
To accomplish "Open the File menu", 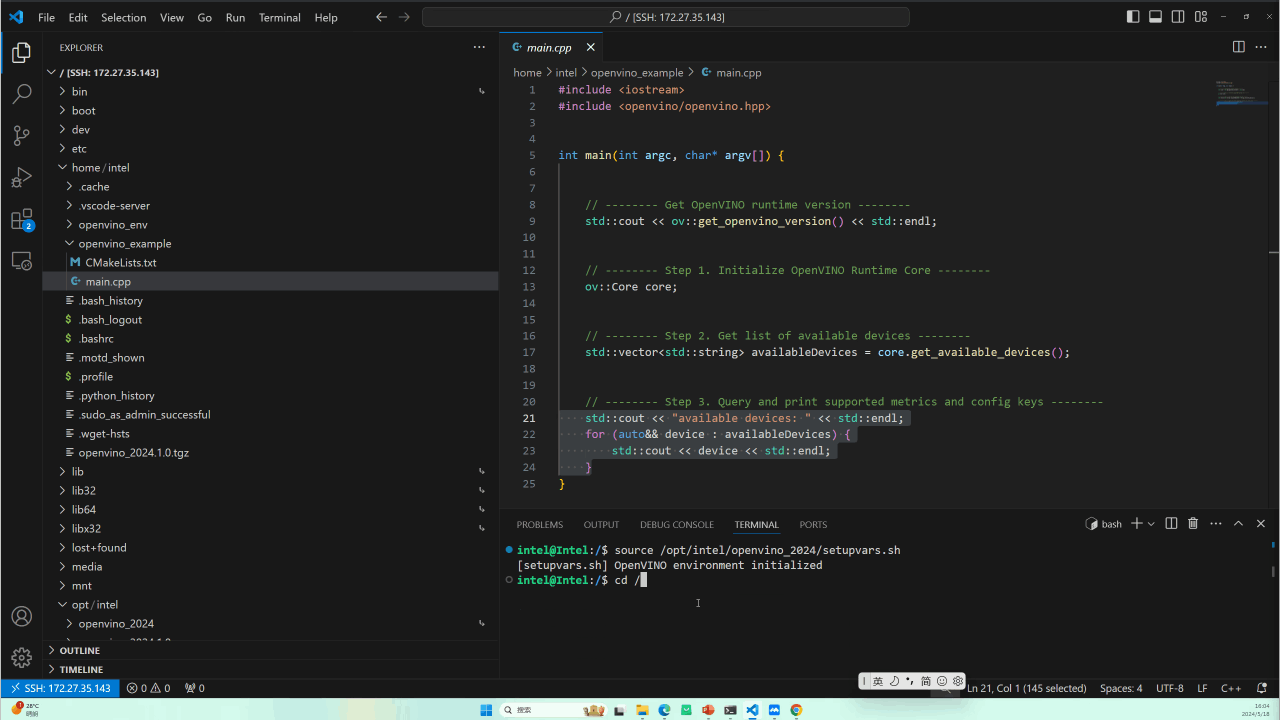I will 46,17.
